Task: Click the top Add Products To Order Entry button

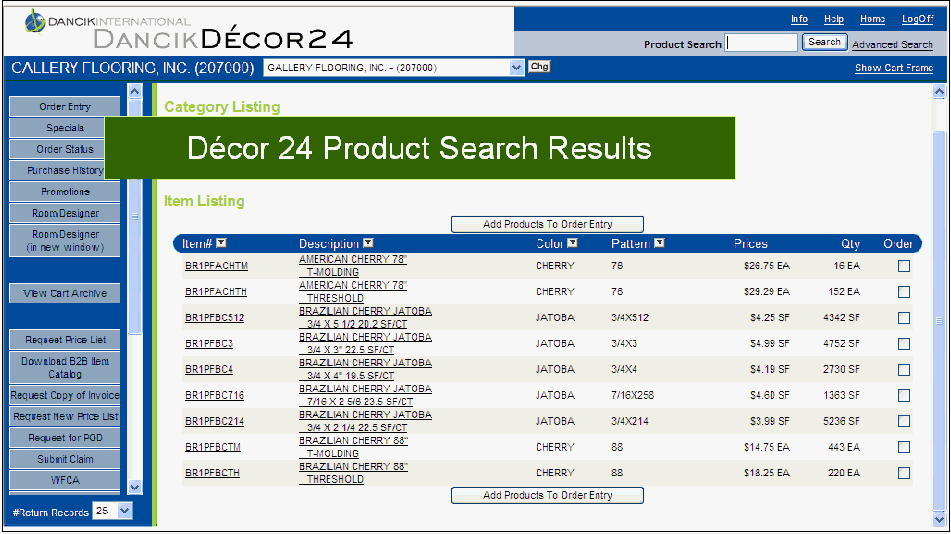Action: click(547, 224)
